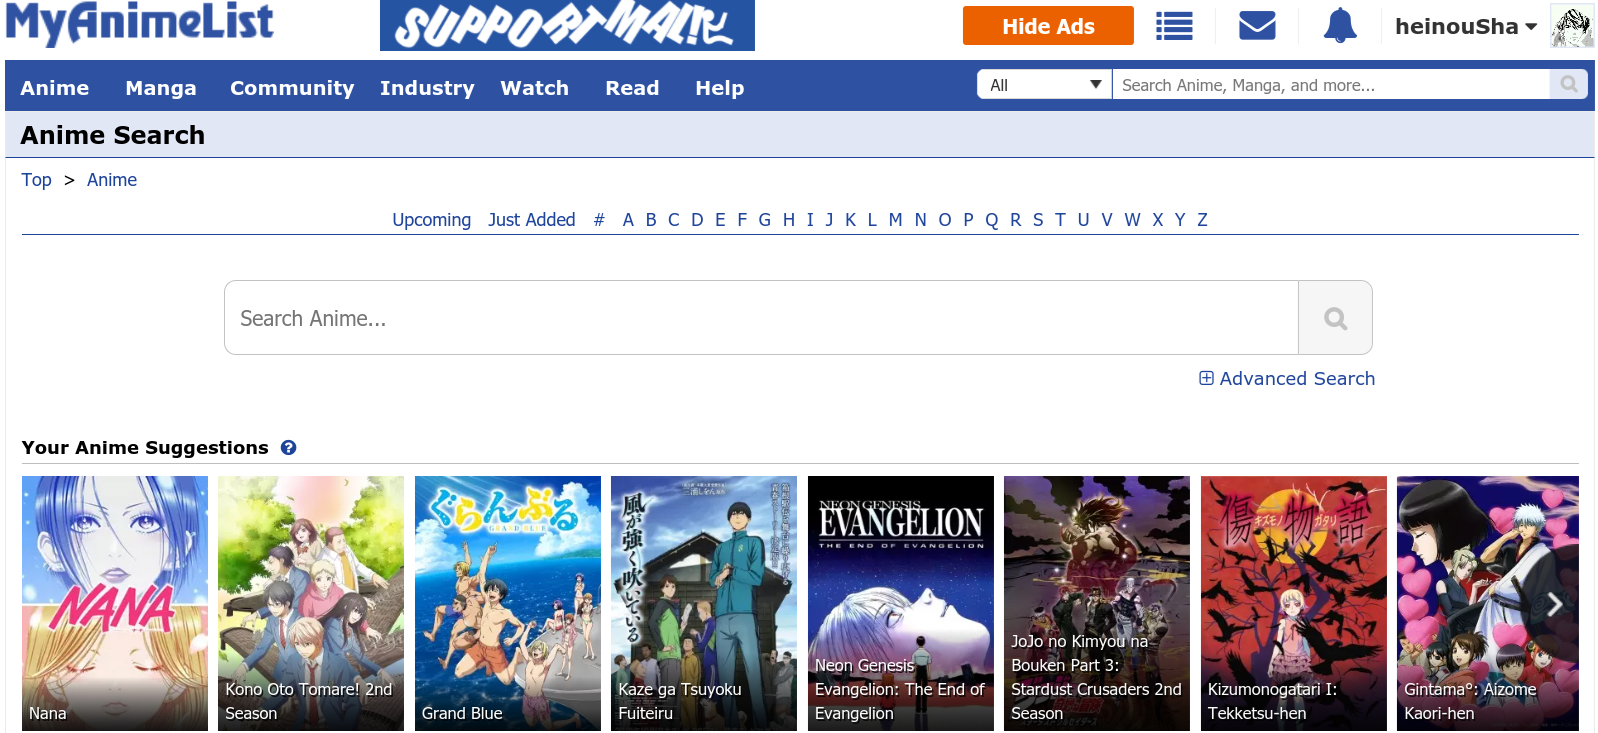Browse anime starting with letter C
Image resolution: width=1598 pixels, height=733 pixels.
pos(674,220)
